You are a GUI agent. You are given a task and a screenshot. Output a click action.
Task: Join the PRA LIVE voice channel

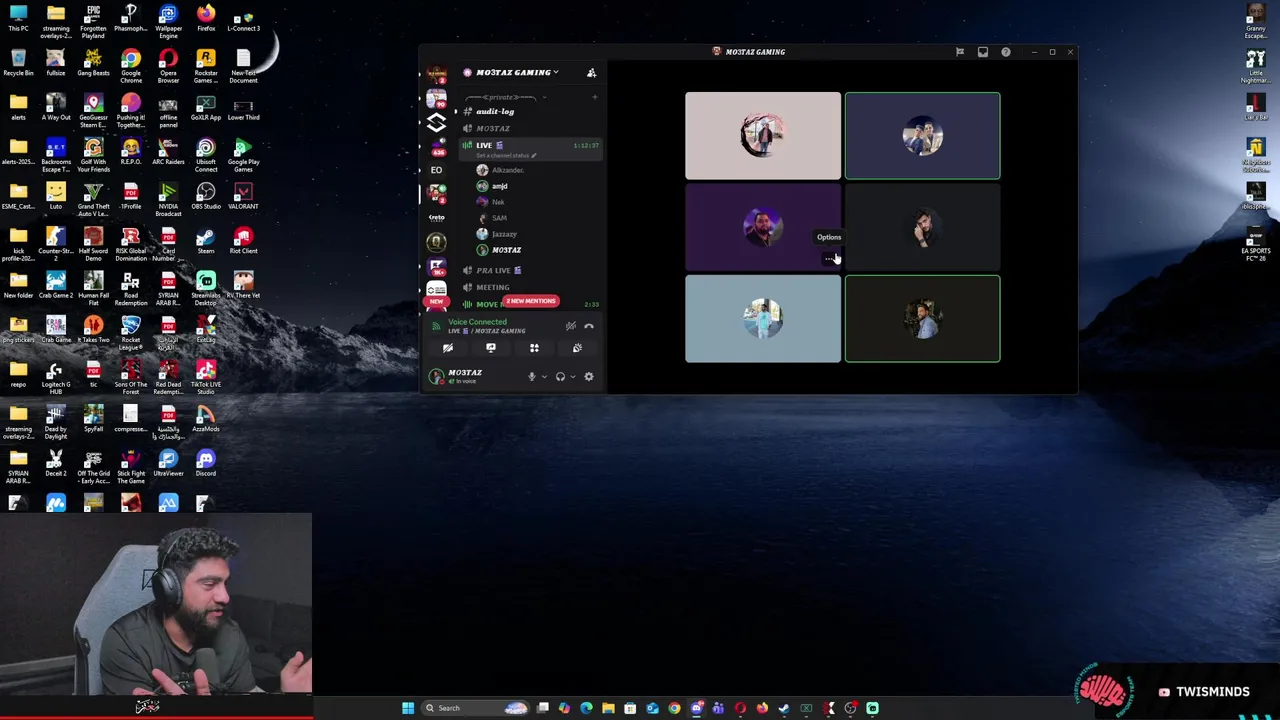(x=498, y=271)
